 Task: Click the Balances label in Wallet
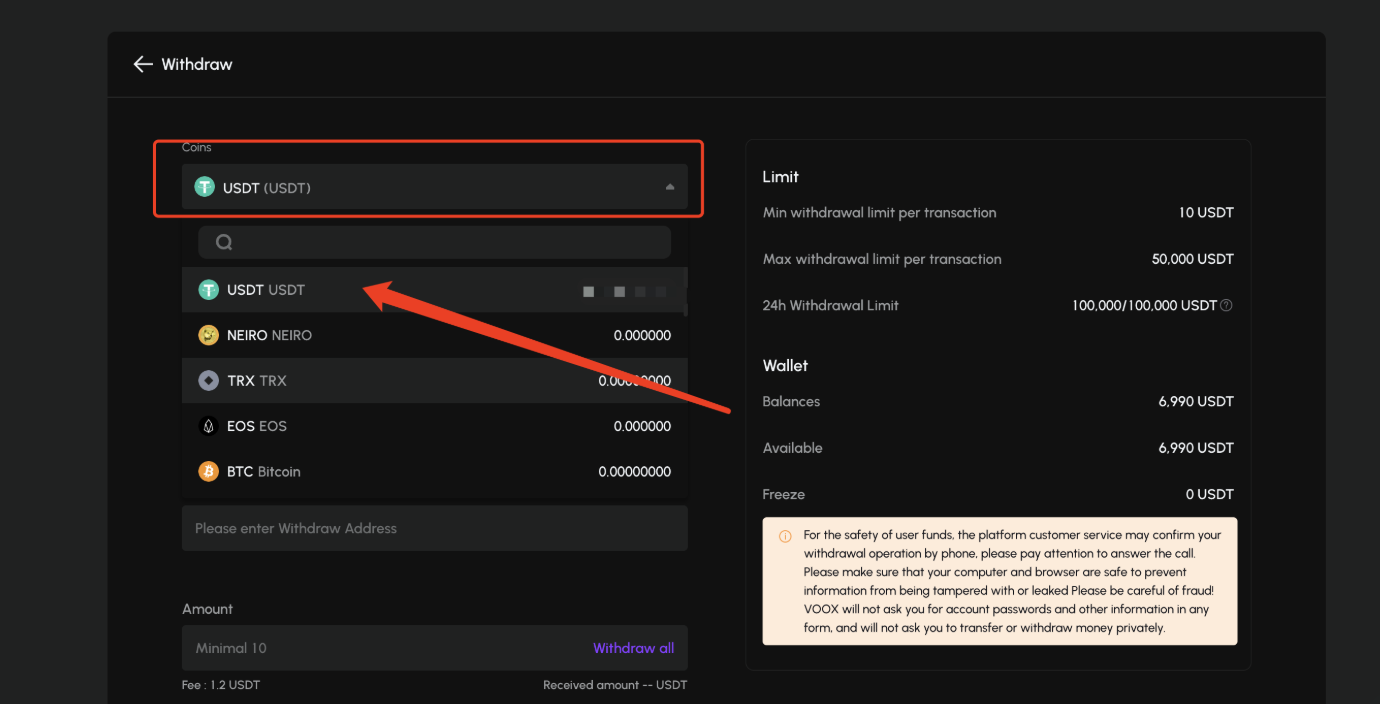click(x=791, y=402)
